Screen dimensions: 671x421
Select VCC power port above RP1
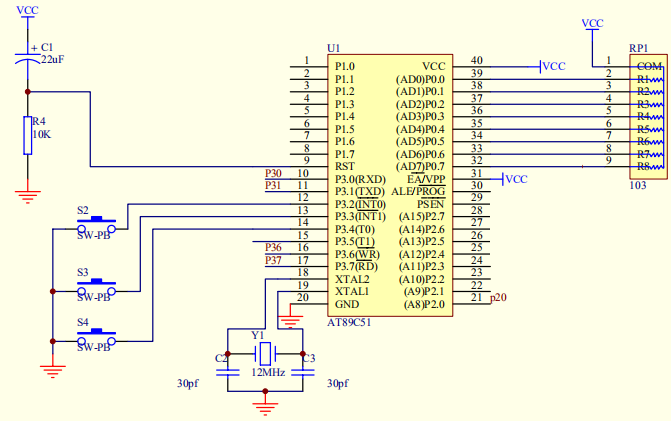(593, 24)
